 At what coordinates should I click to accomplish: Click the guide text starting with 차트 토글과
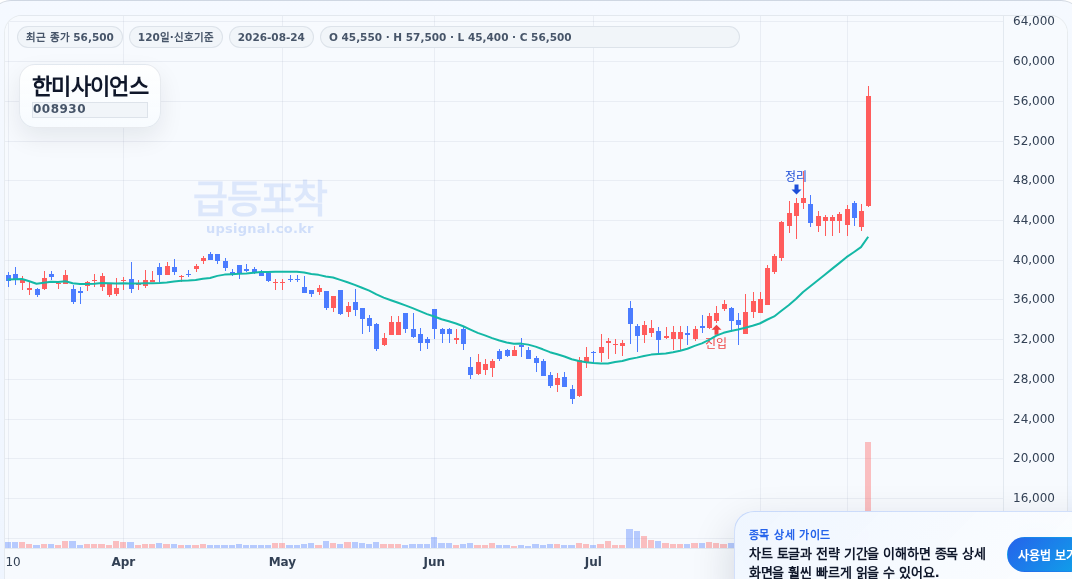click(867, 563)
